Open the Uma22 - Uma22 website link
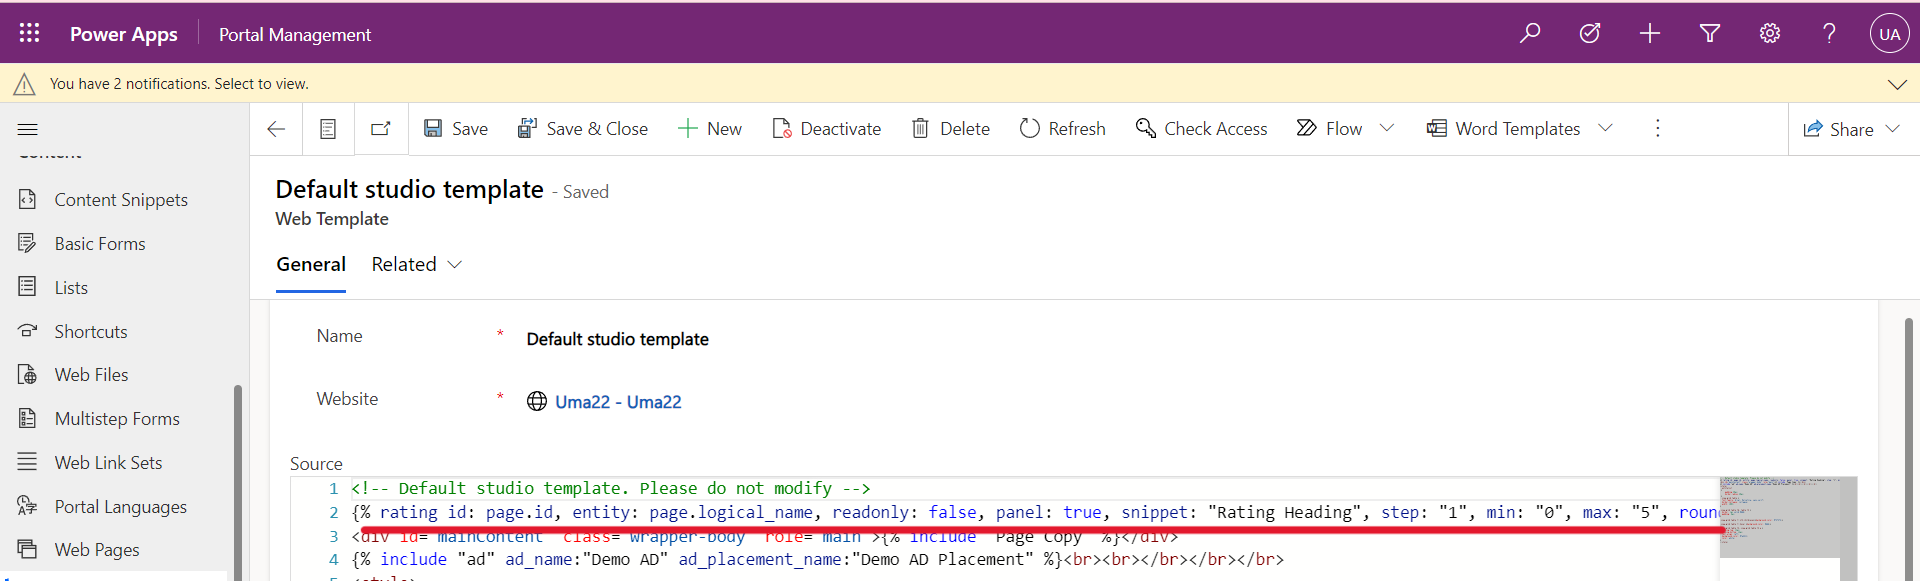 click(618, 402)
